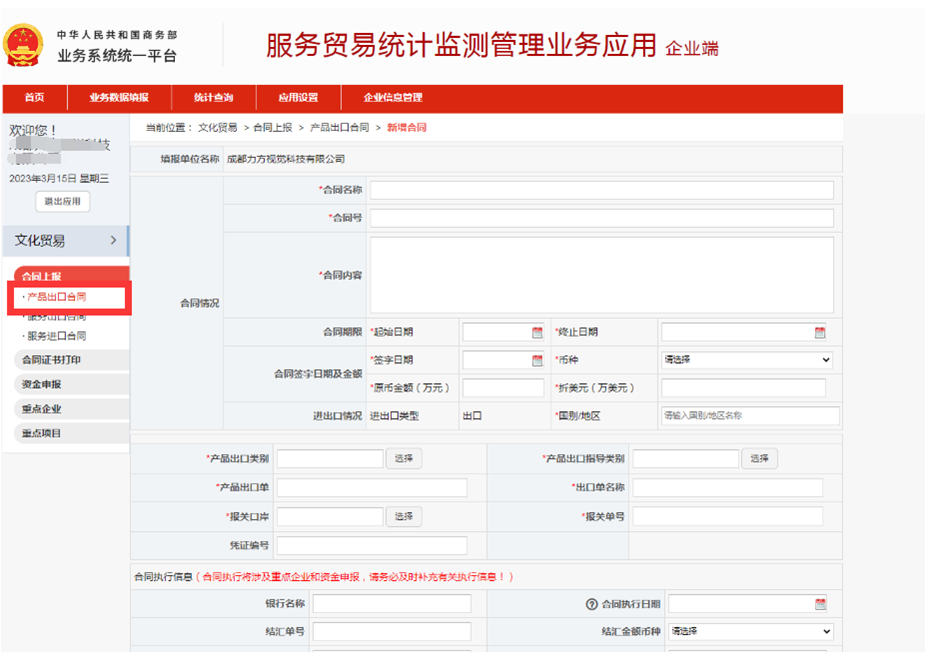Viewport: 926px width, 670px height.
Task: Select 服务进口合同 in the sidebar
Action: point(56,336)
